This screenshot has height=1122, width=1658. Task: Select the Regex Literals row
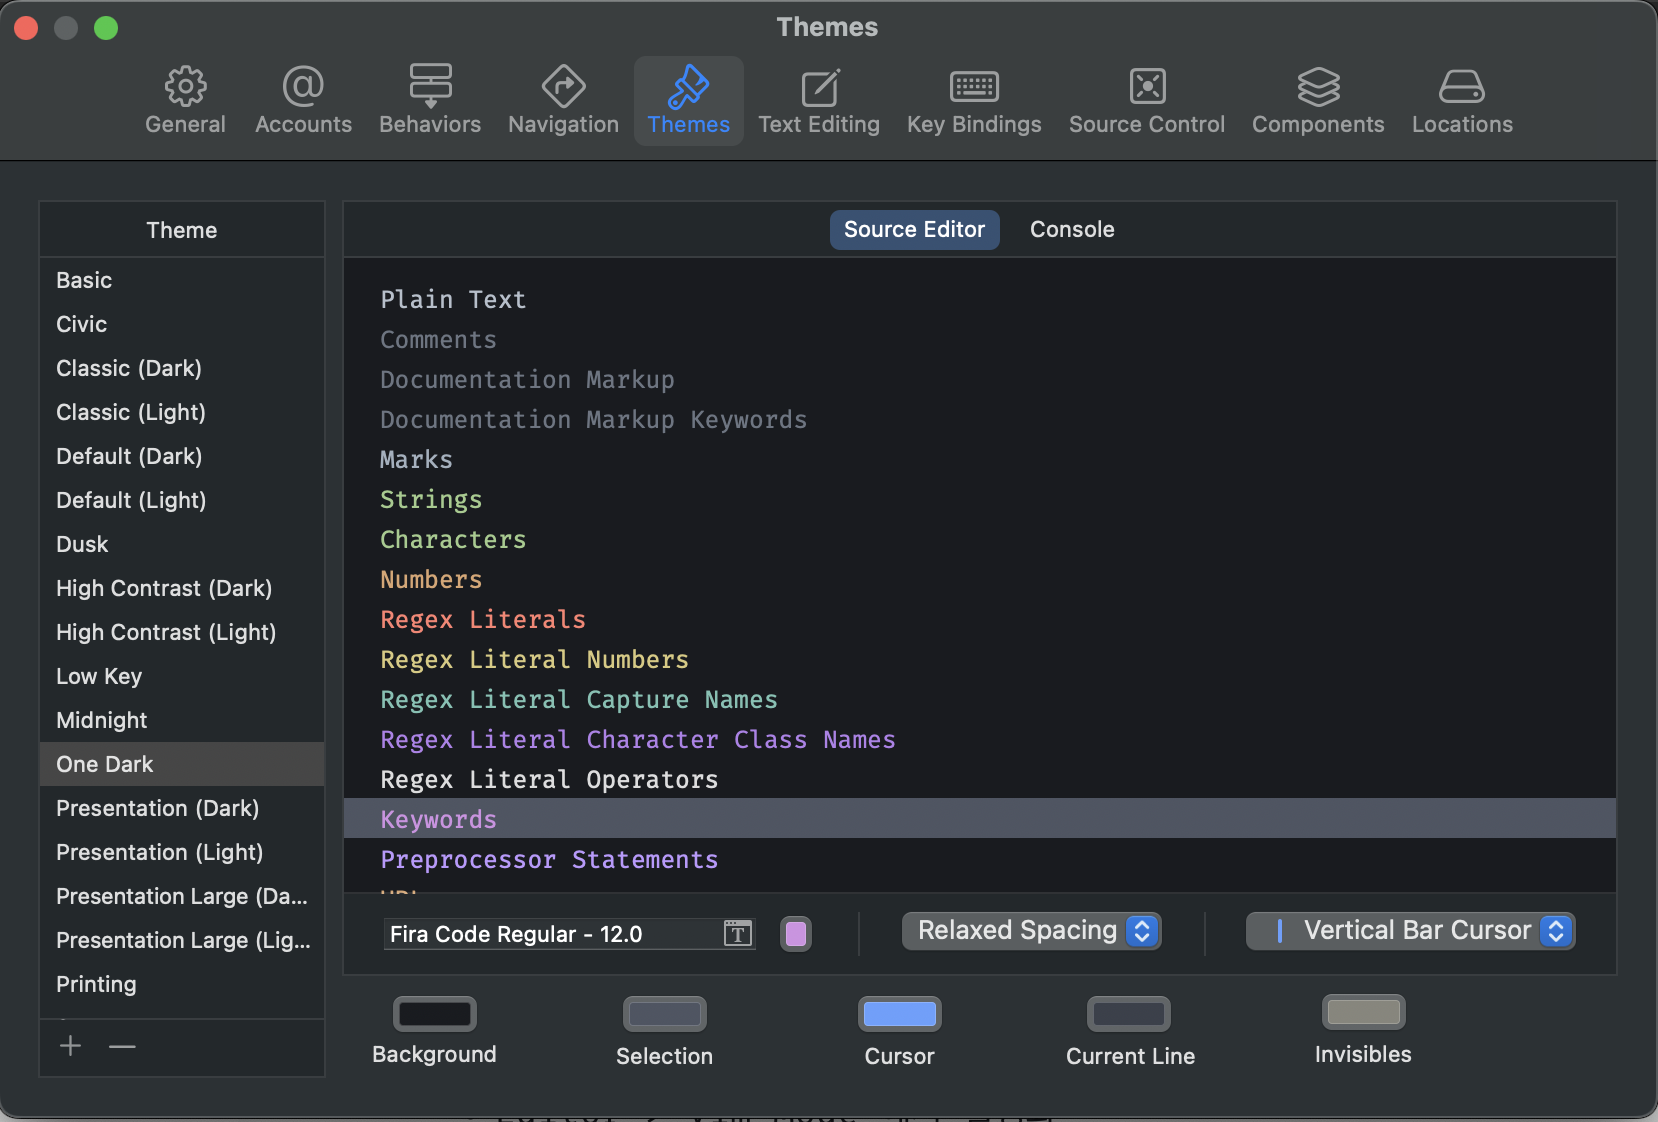click(980, 619)
